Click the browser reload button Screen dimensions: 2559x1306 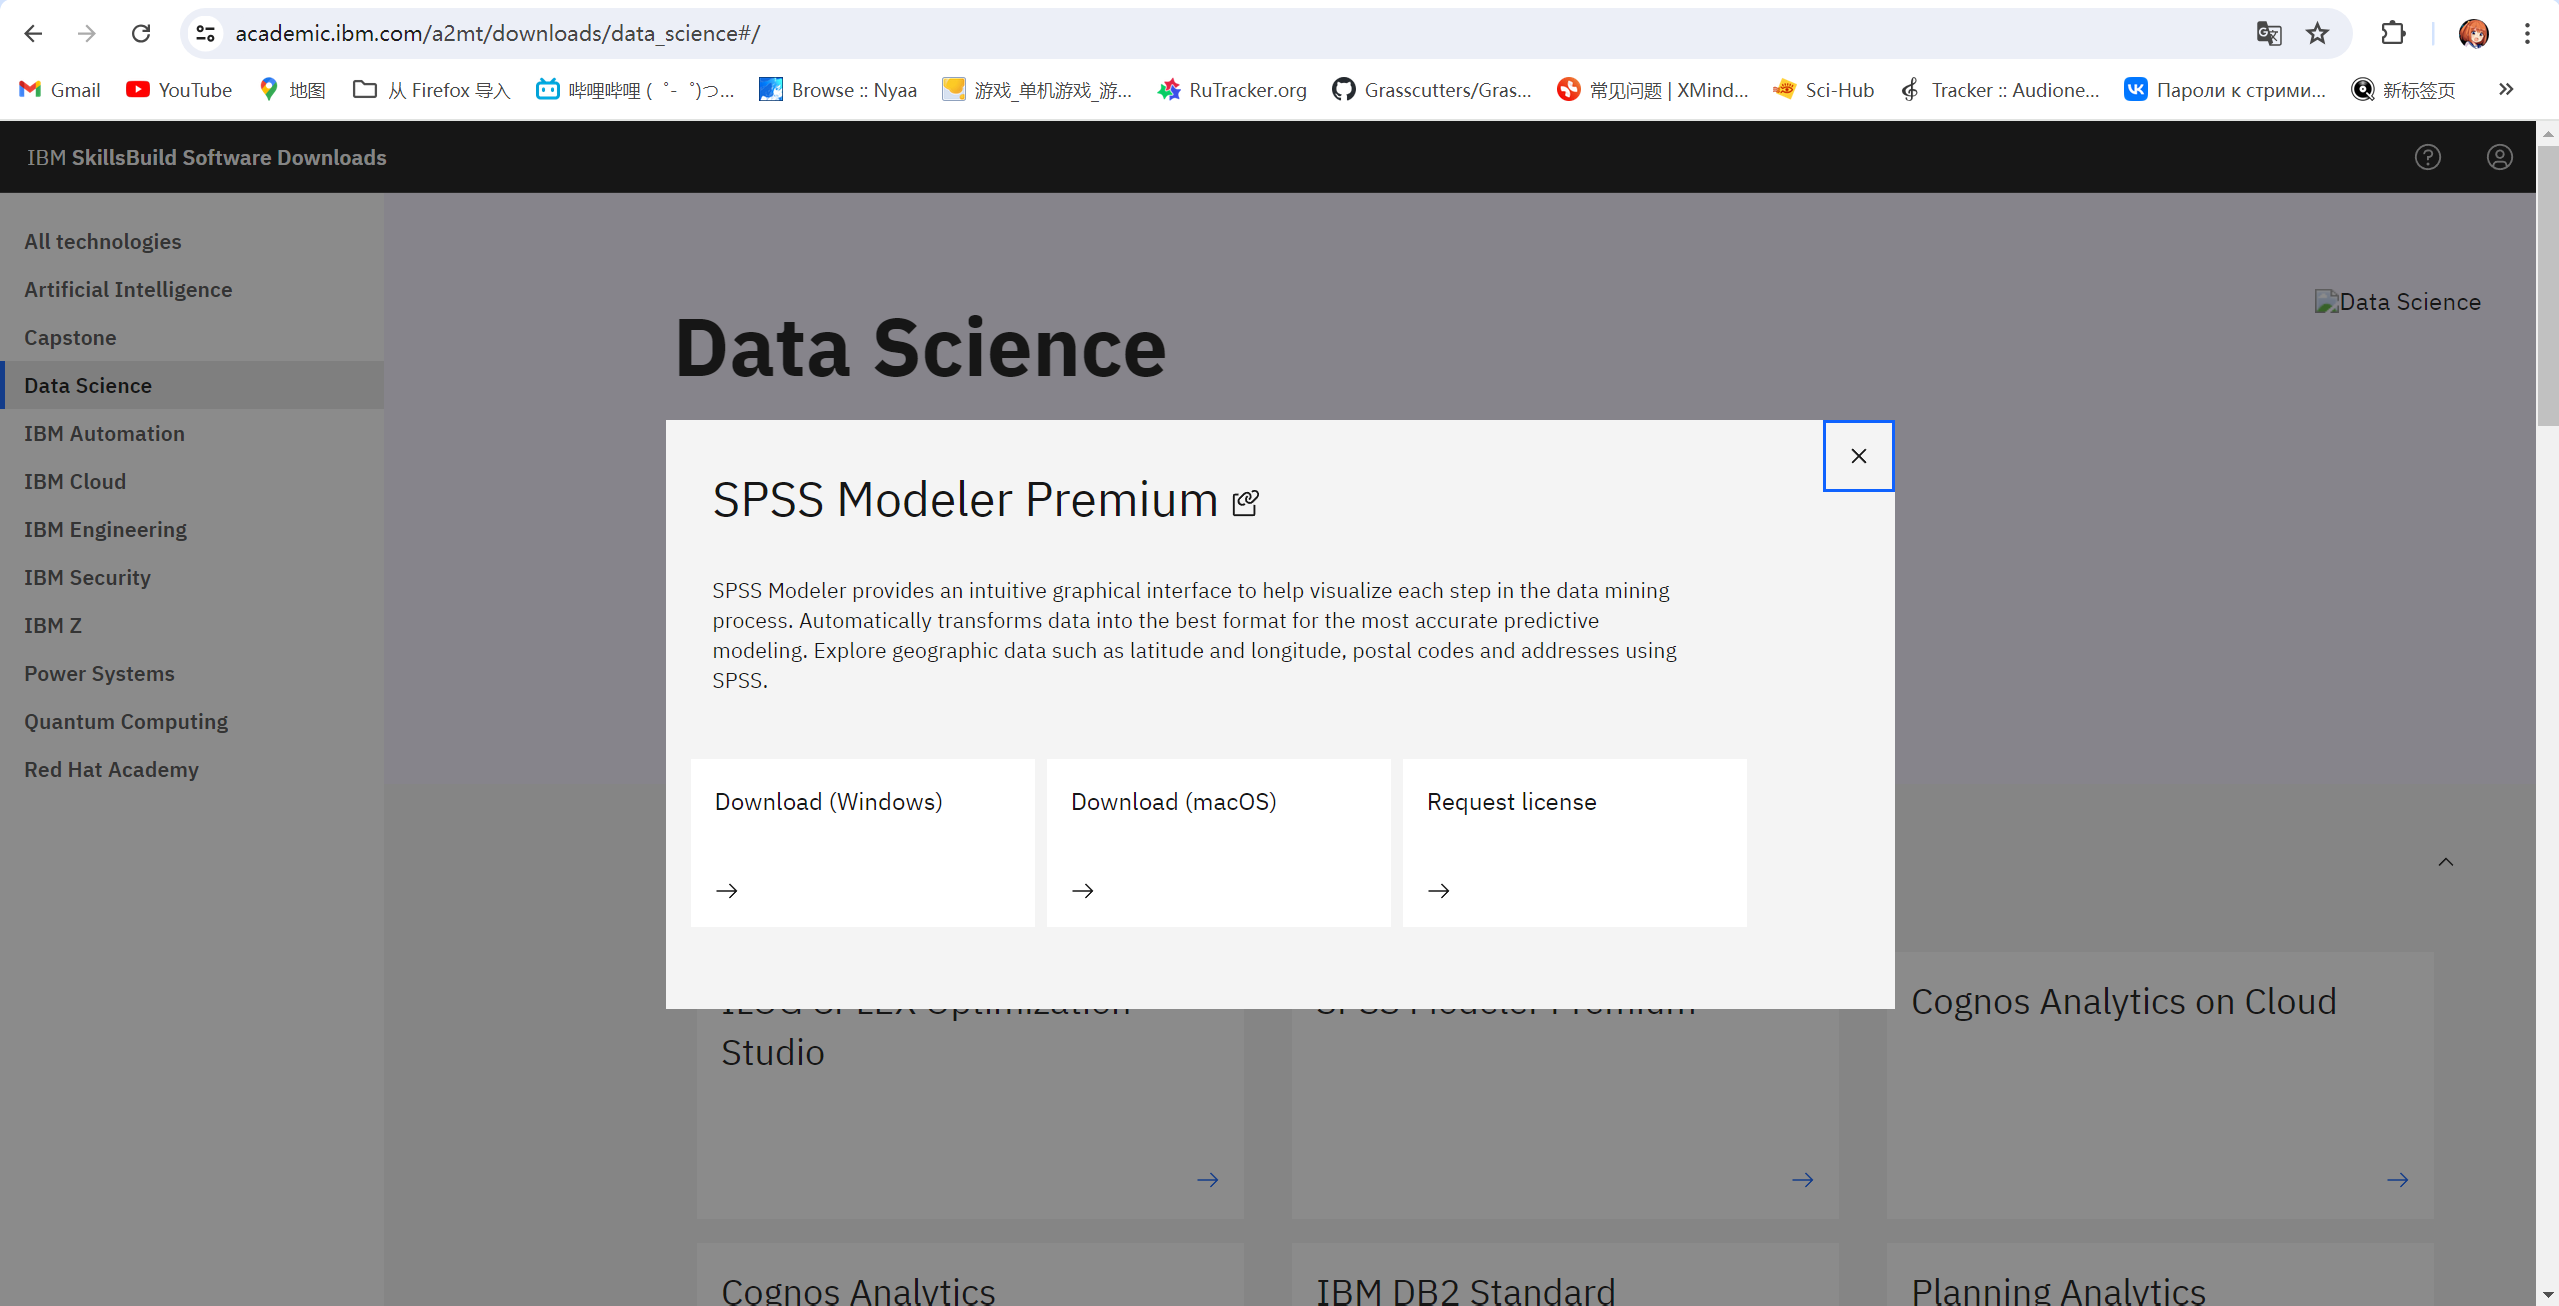click(x=141, y=33)
